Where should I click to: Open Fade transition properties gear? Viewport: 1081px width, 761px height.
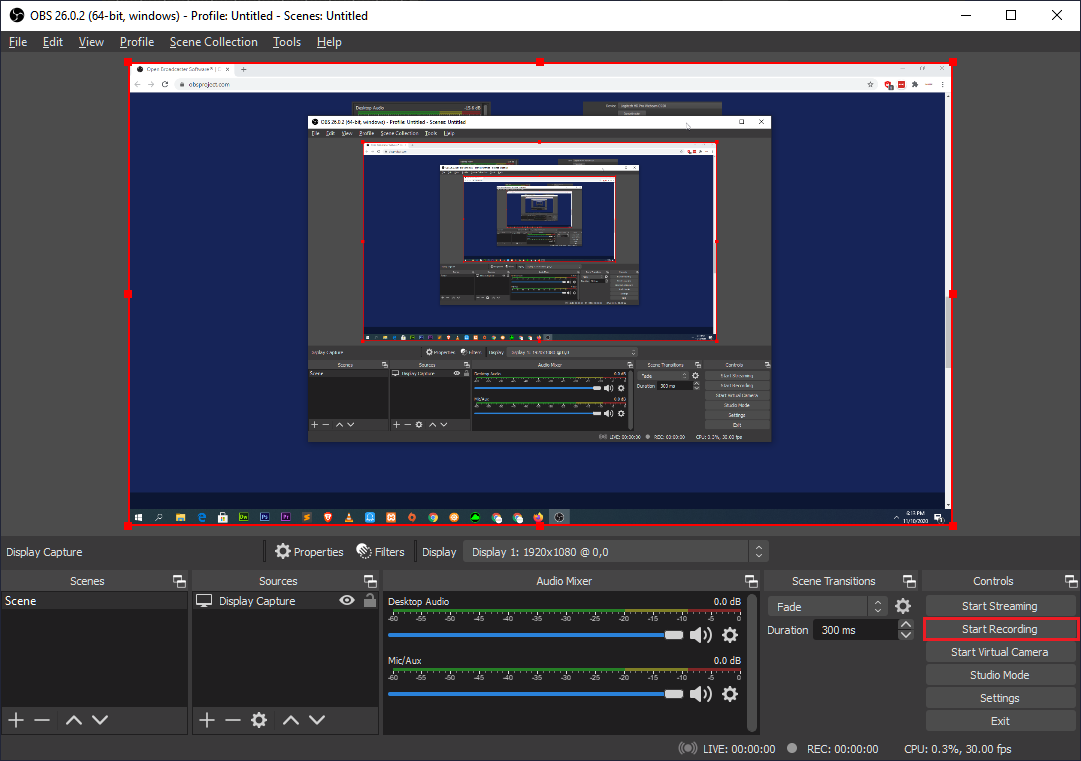coord(903,607)
